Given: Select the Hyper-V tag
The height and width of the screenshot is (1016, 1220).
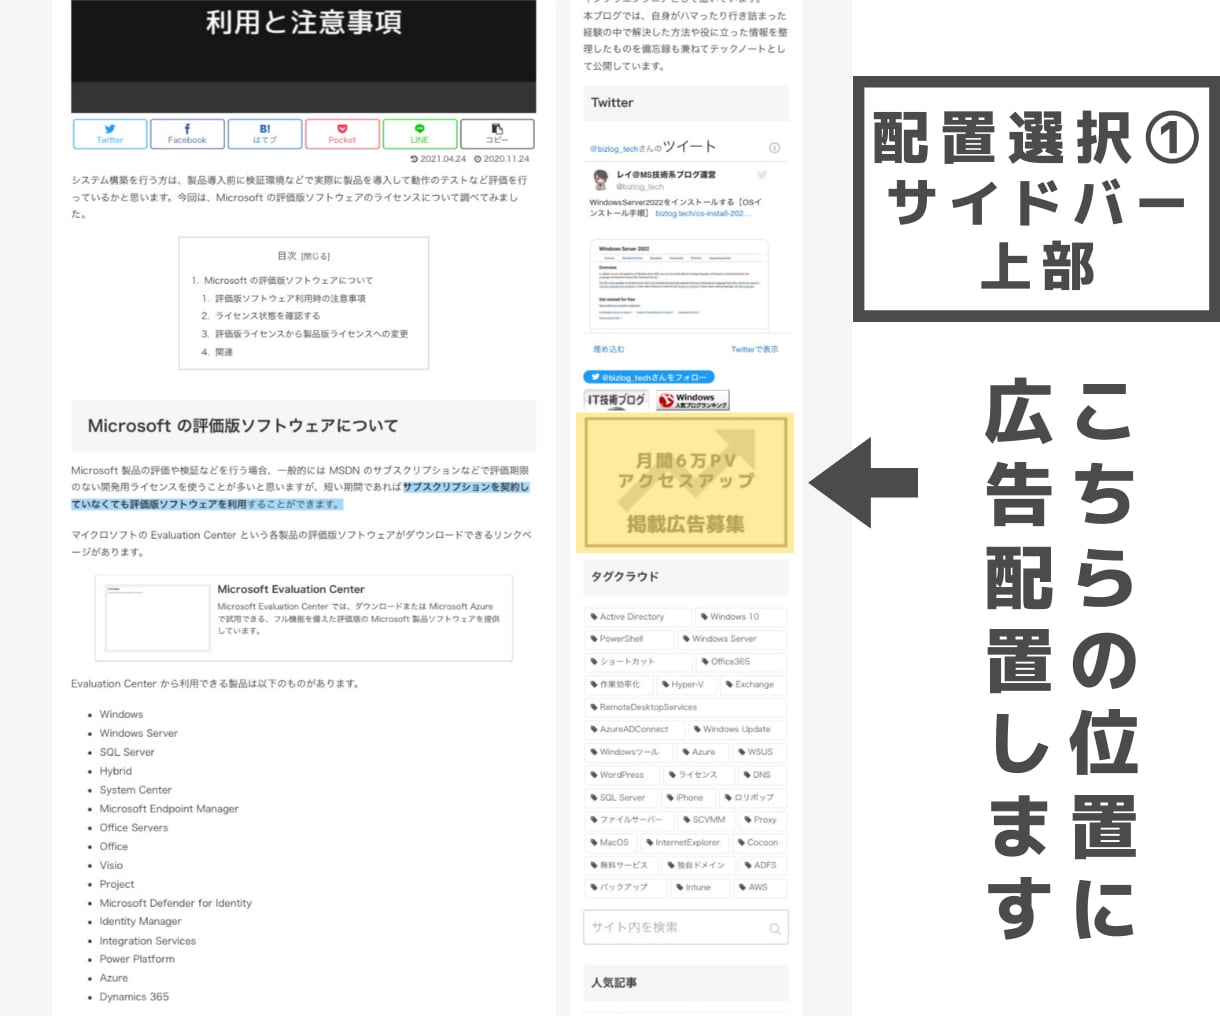Looking at the screenshot, I should [x=687, y=685].
